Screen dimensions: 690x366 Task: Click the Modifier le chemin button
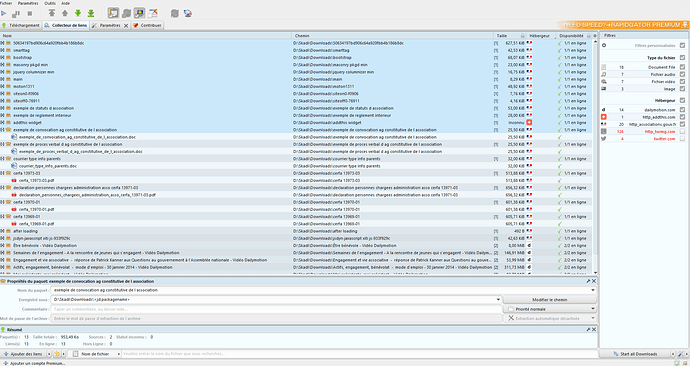point(549,300)
